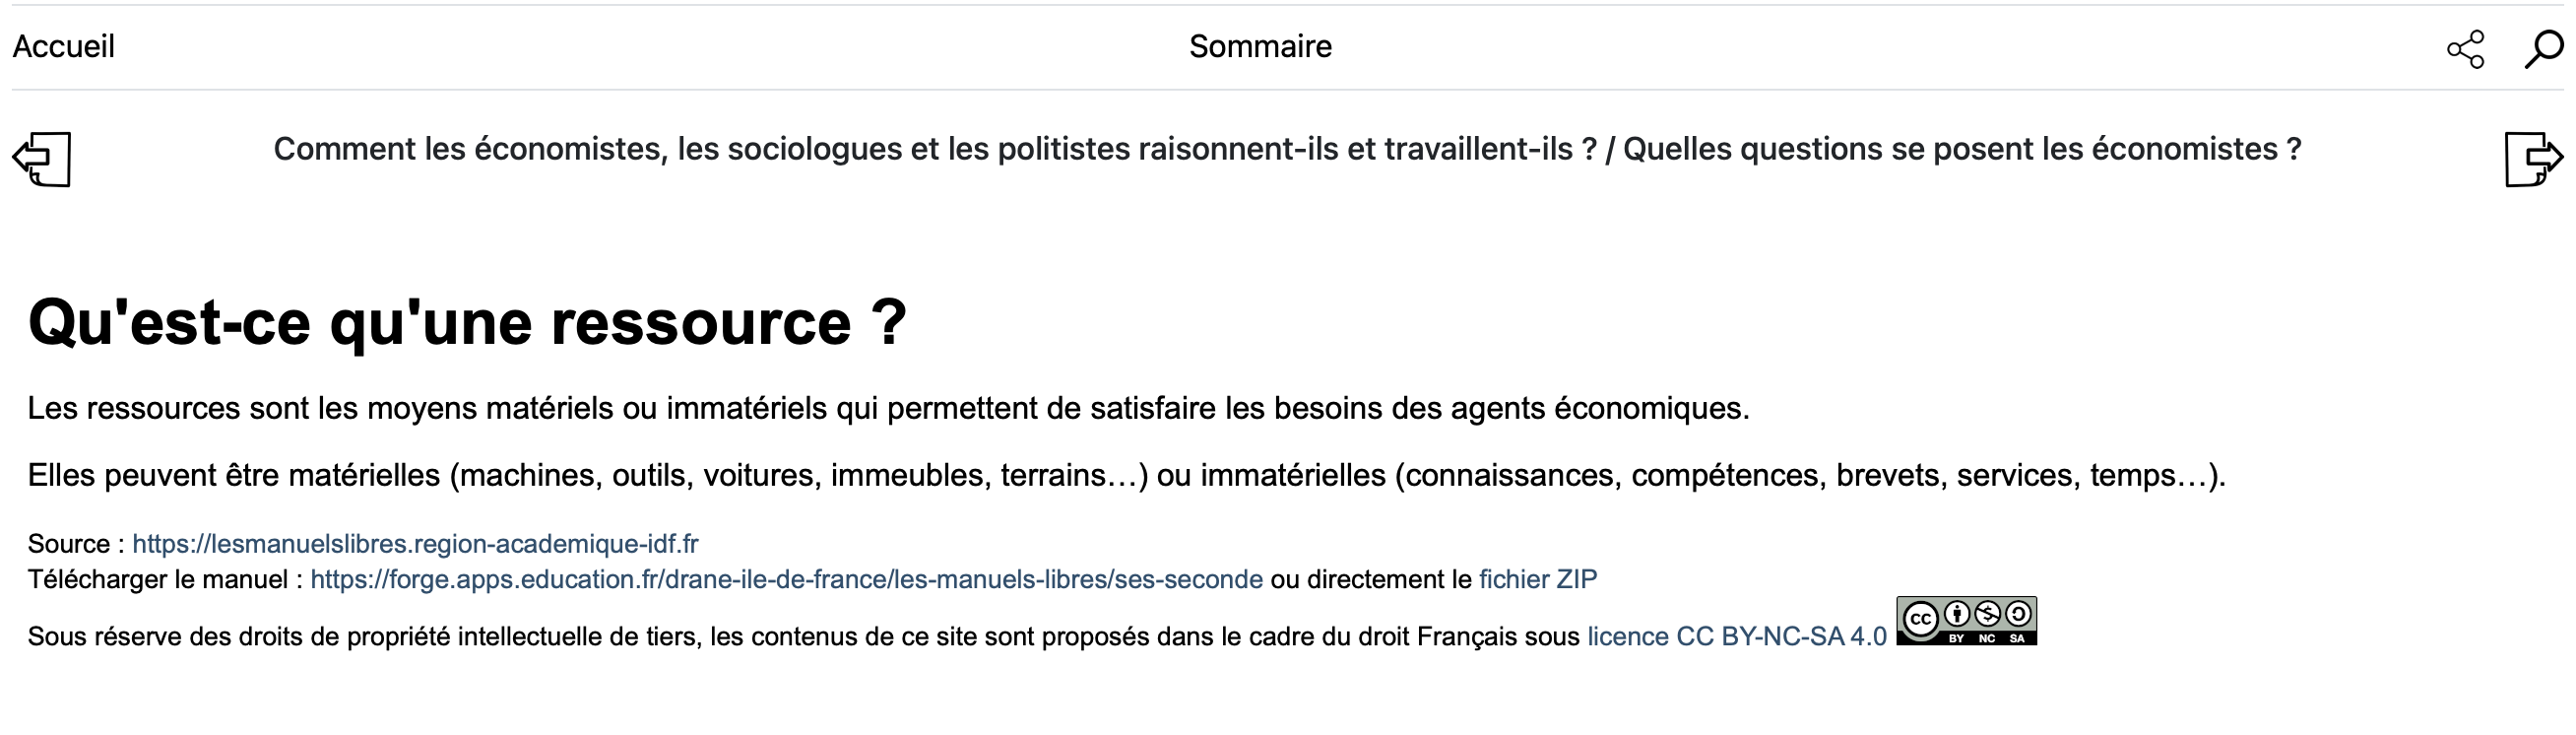Viewport: 2576px width, 735px height.
Task: Click the words 'ou directement le' before ZIP link
Action: (1370, 580)
